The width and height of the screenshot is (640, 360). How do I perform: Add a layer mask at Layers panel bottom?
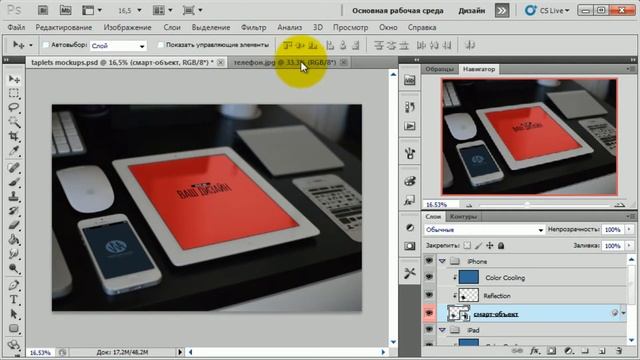point(551,351)
